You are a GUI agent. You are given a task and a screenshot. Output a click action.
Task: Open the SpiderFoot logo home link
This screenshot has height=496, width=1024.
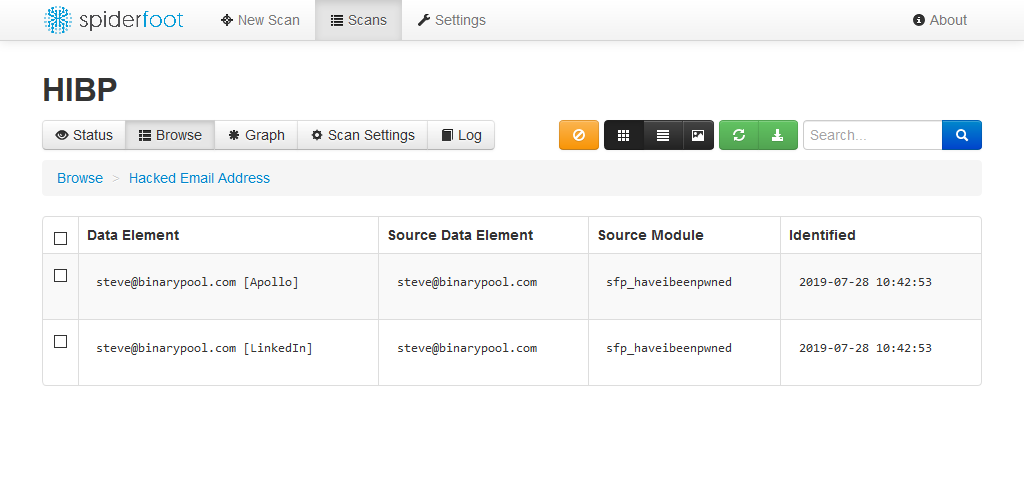tap(114, 20)
